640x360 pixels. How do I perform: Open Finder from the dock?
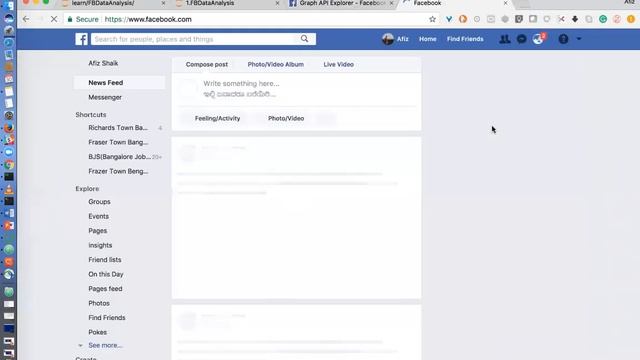pos(9,6)
